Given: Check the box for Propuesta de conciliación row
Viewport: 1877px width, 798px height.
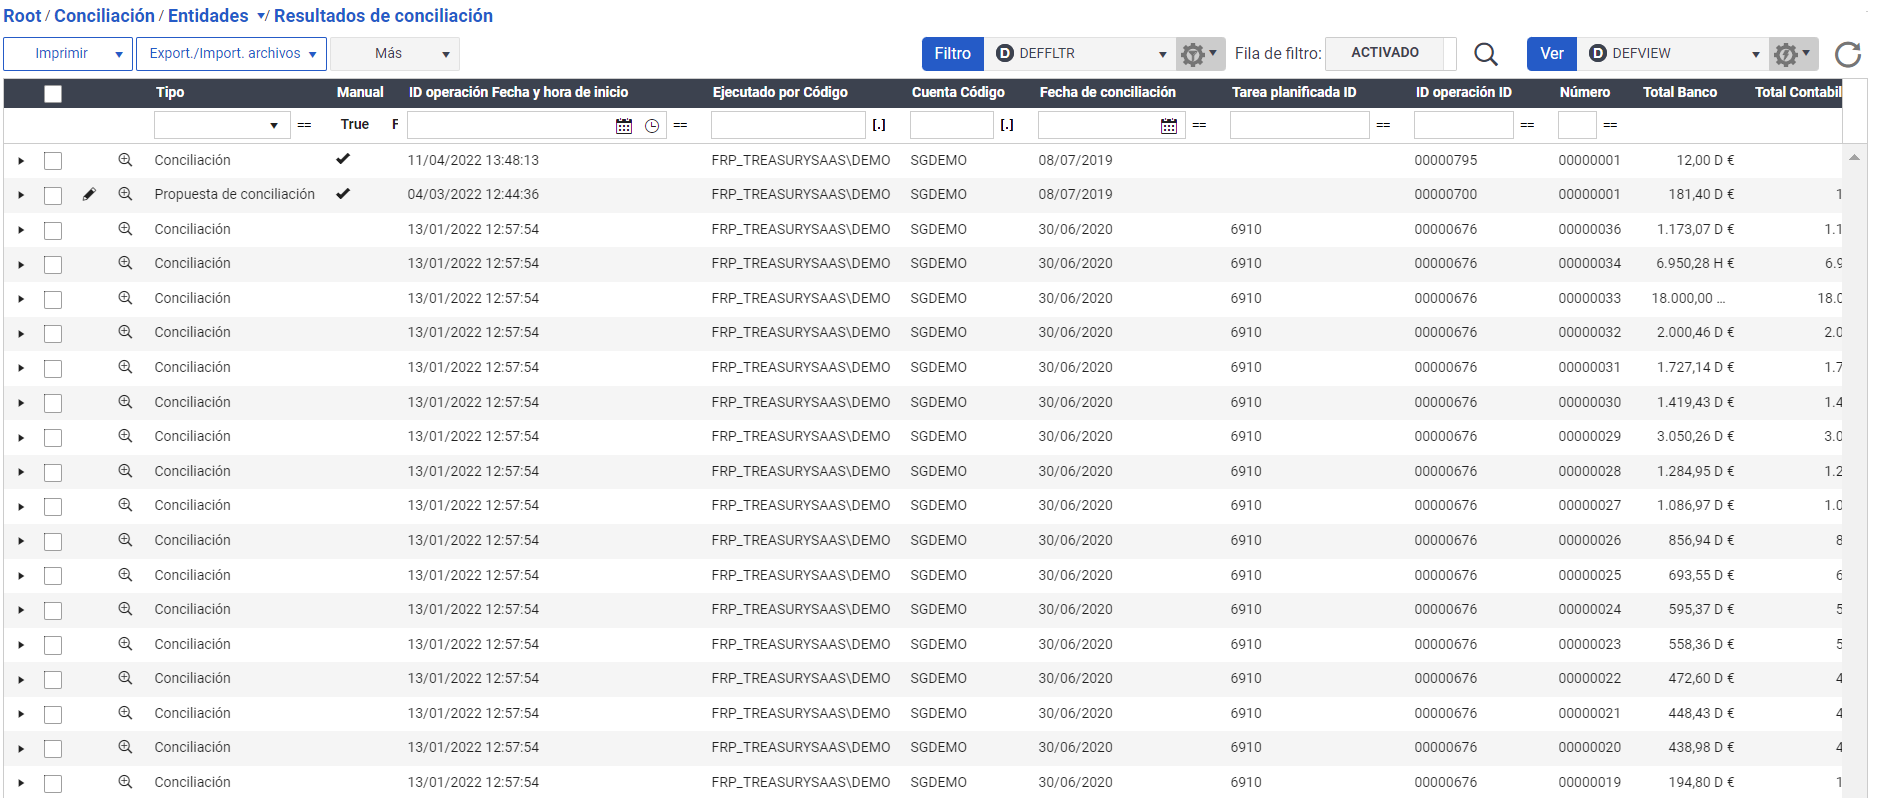Looking at the screenshot, I should point(53,196).
